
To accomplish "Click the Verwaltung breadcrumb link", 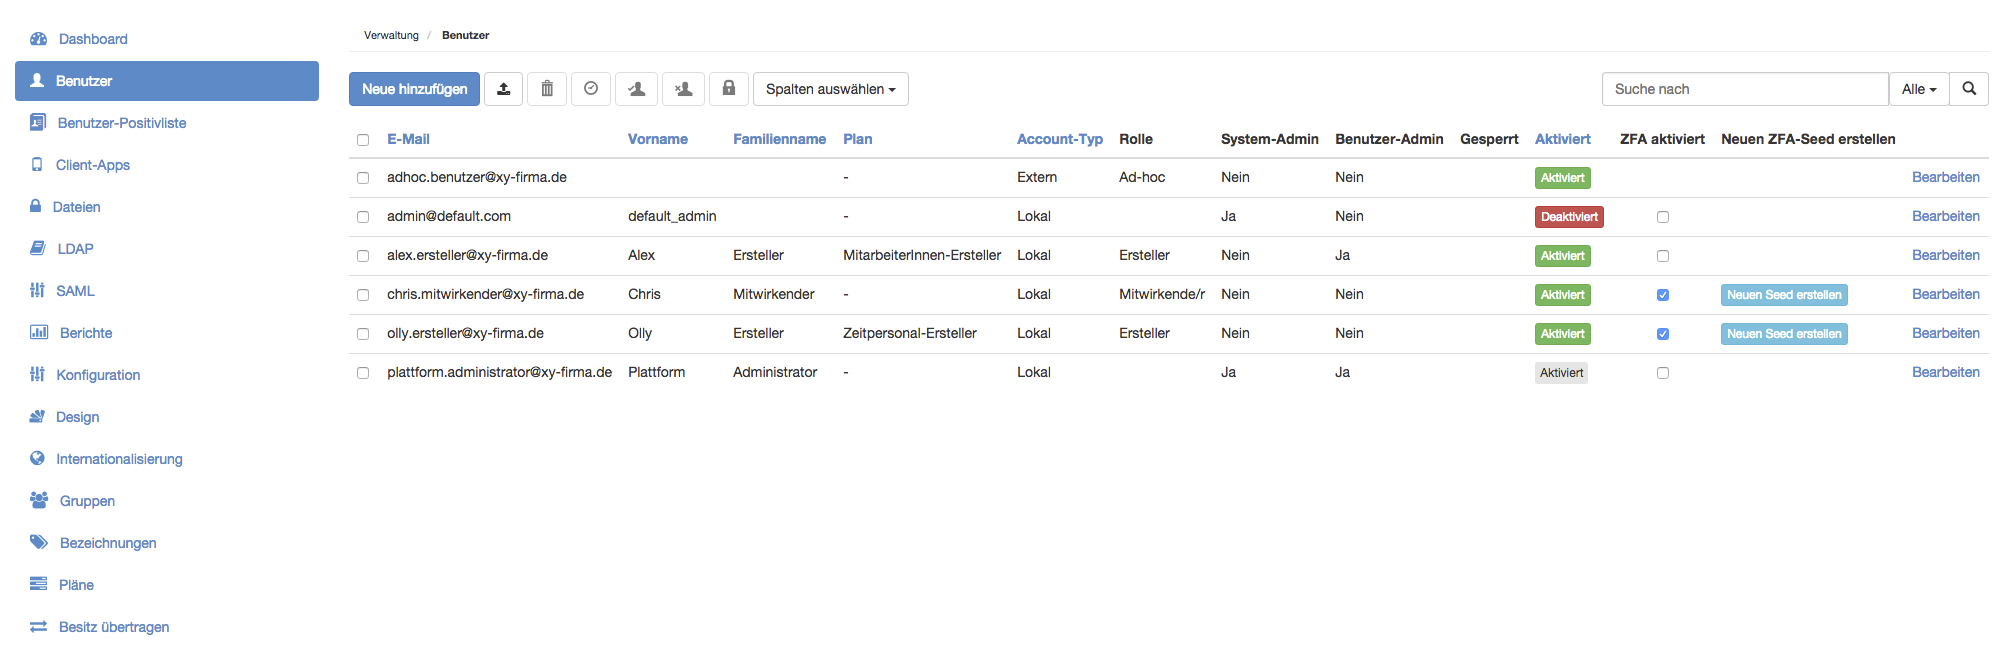I will coord(391,35).
